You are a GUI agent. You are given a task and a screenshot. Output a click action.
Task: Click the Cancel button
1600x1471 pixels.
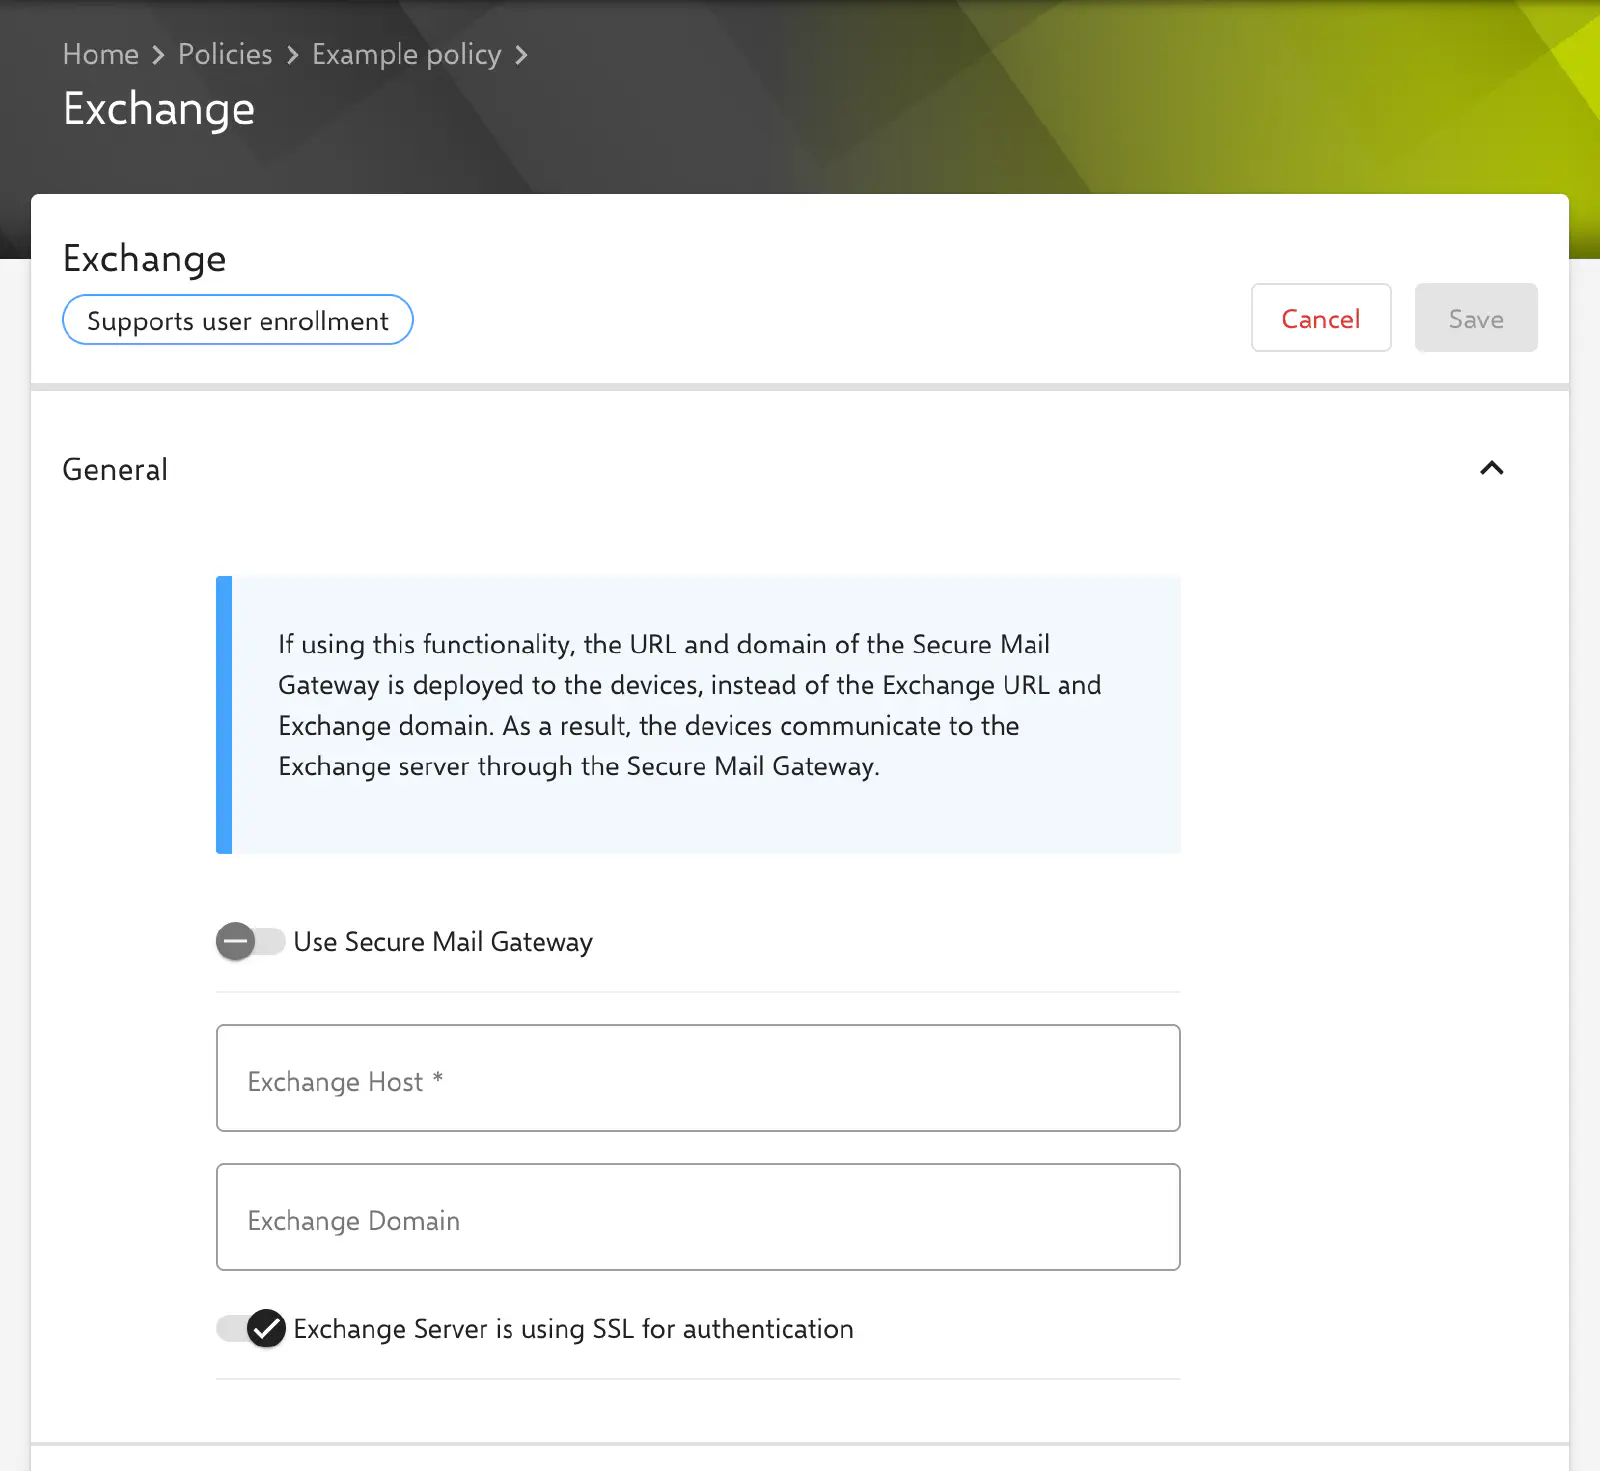coord(1321,318)
